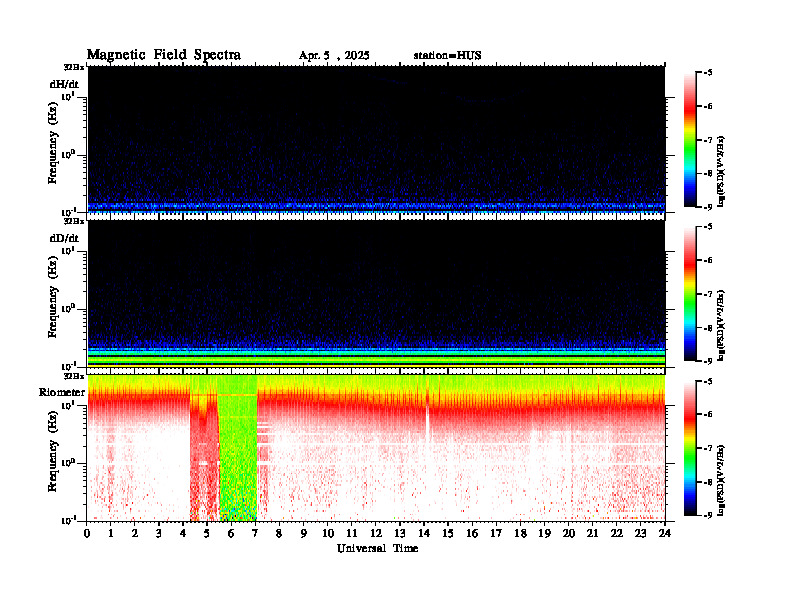This screenshot has width=792, height=612.
Task: Click the 10^-1 frequency tick of the Riometer panel
Action: click(69, 520)
